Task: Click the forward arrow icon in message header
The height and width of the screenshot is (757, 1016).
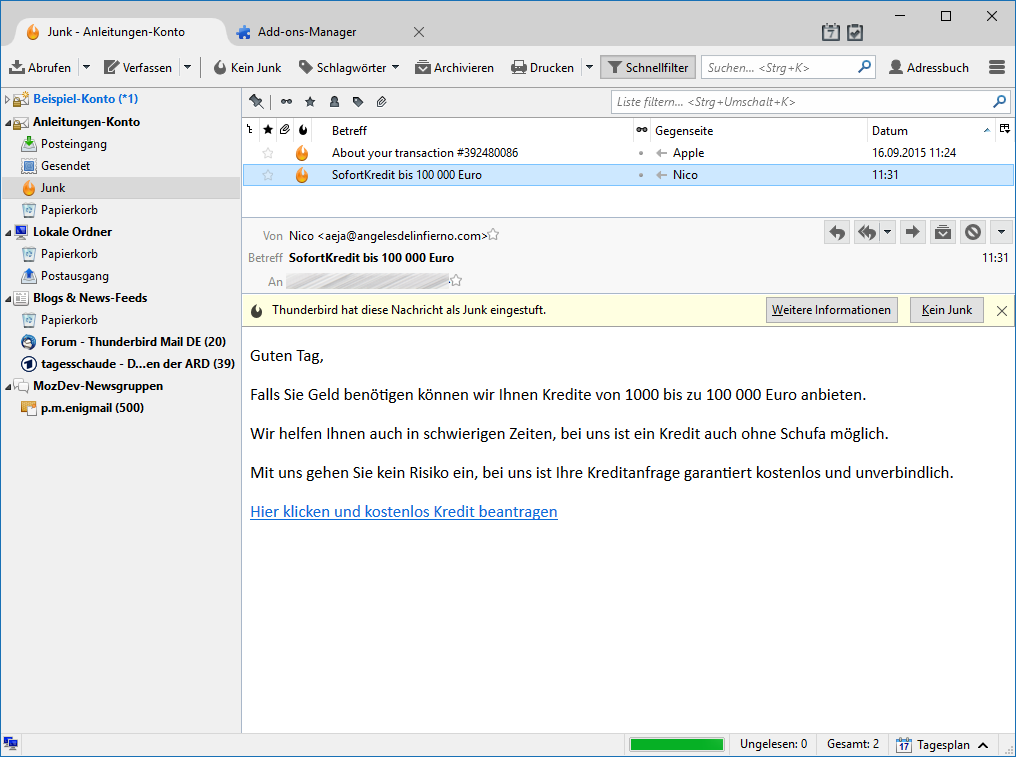Action: point(912,232)
